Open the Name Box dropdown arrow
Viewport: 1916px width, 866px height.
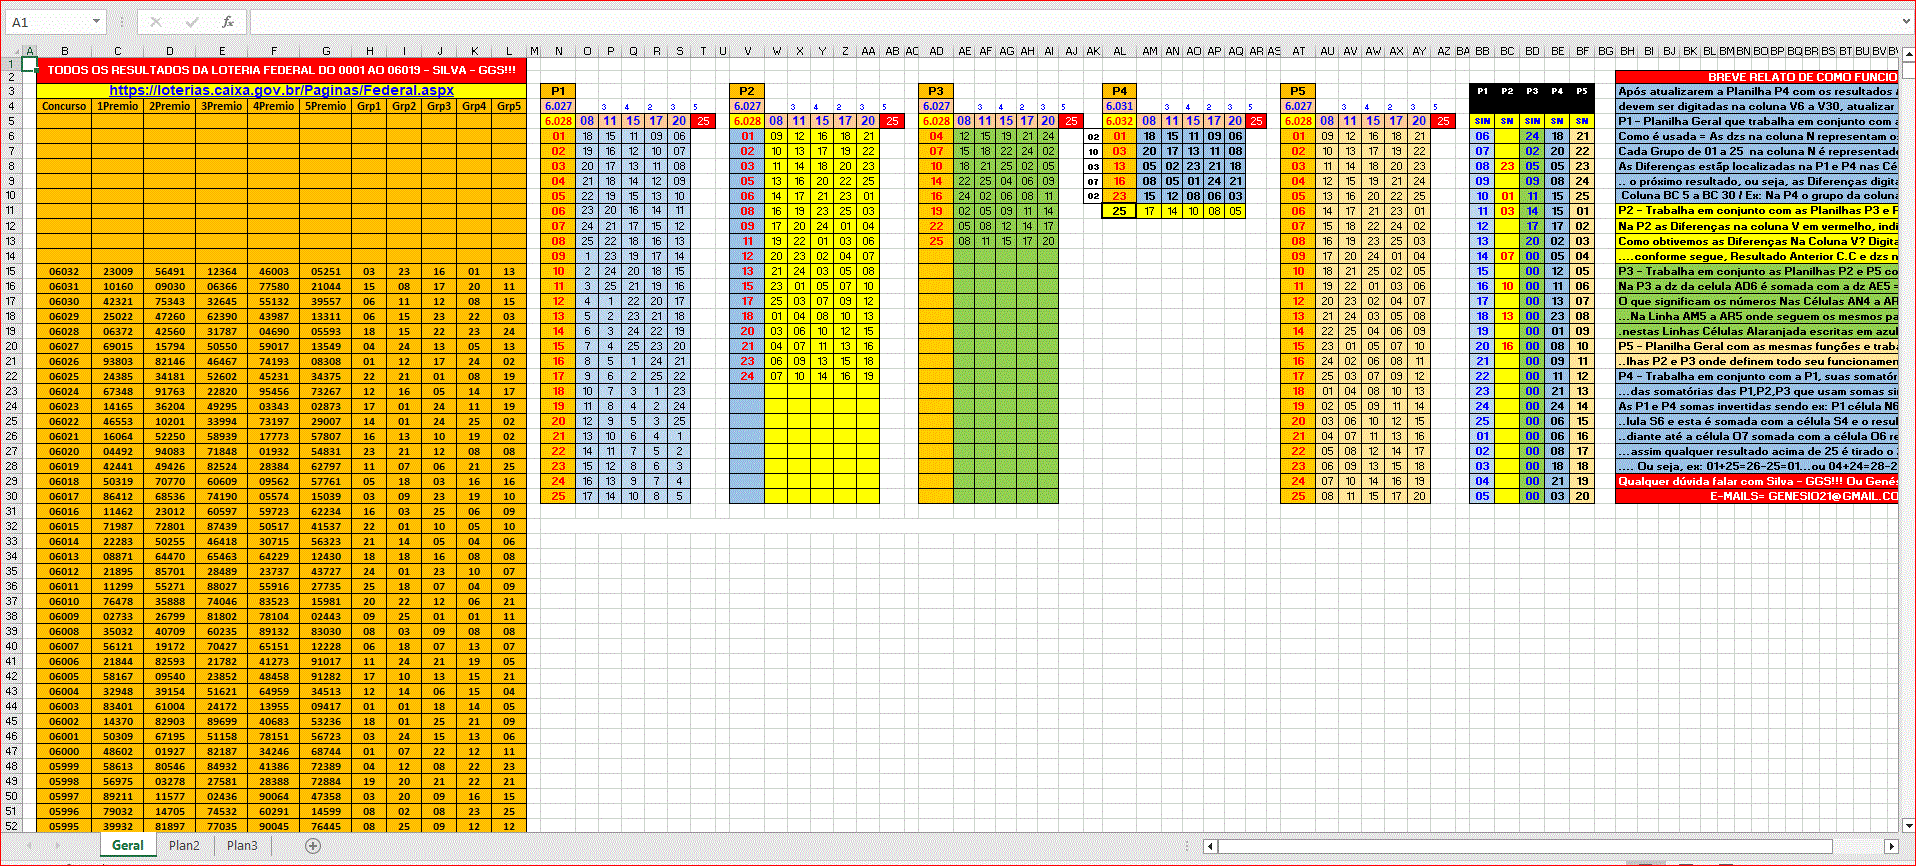tap(96, 21)
